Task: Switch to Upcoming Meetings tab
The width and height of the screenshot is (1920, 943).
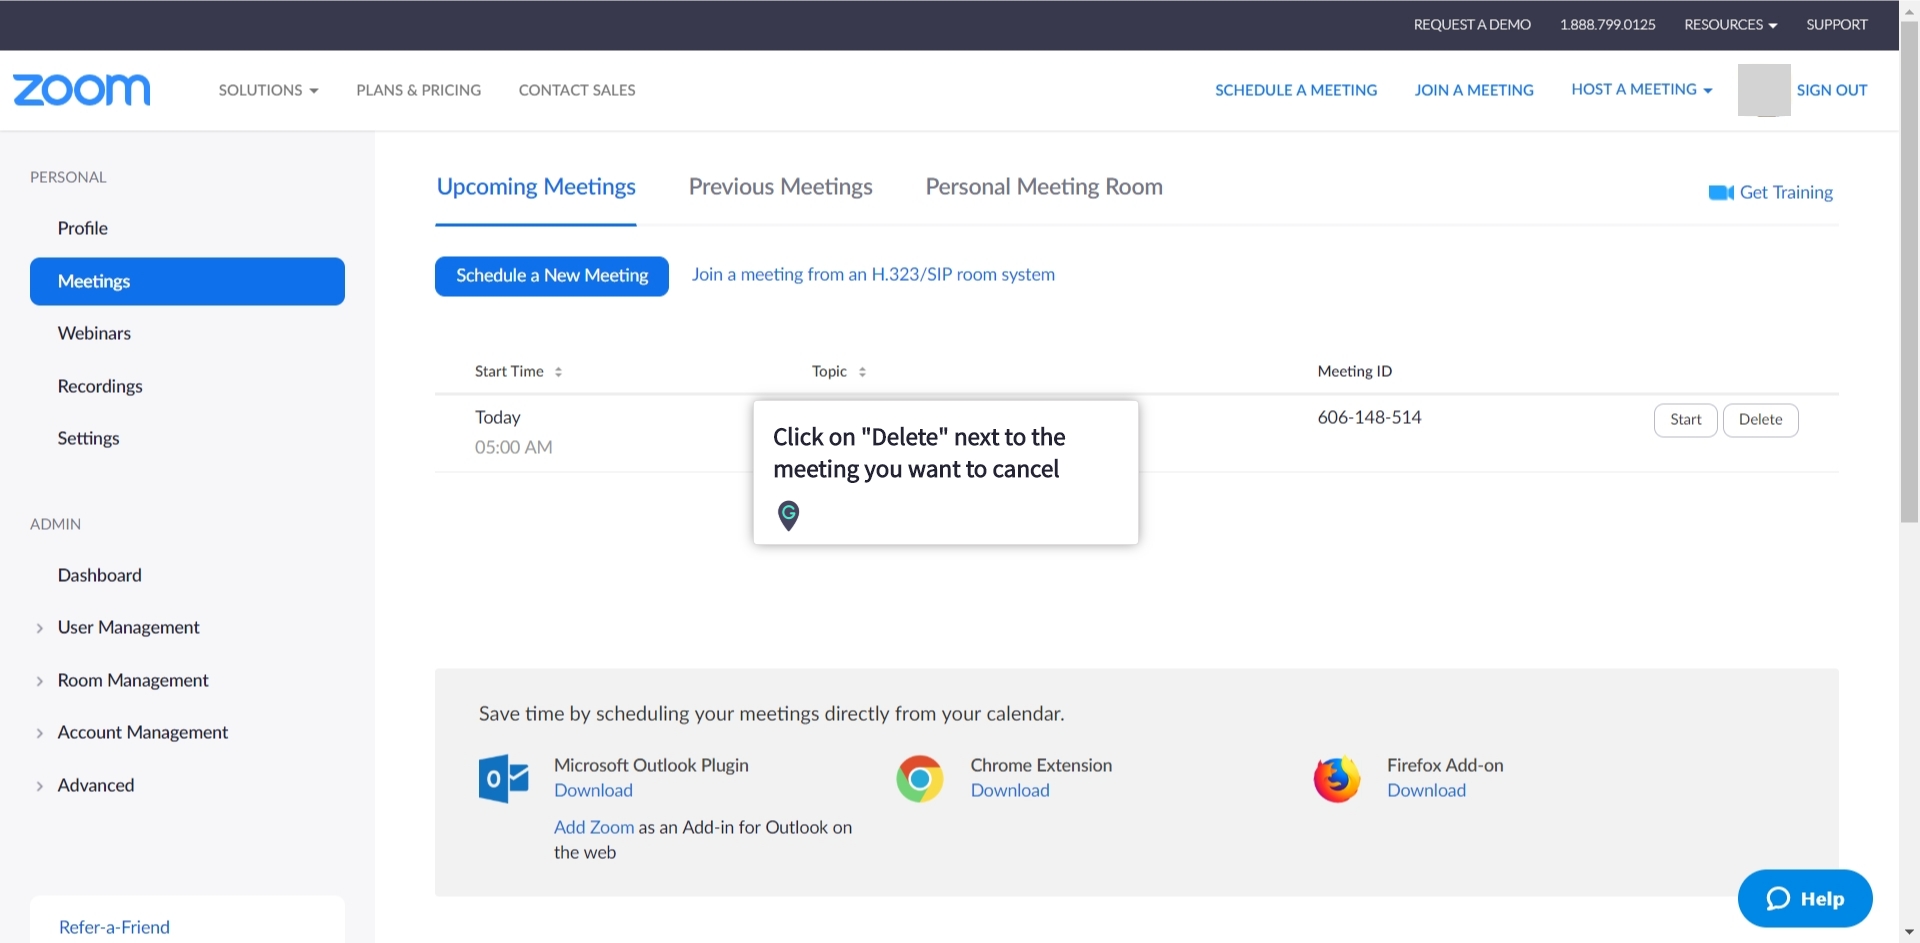Action: [536, 187]
